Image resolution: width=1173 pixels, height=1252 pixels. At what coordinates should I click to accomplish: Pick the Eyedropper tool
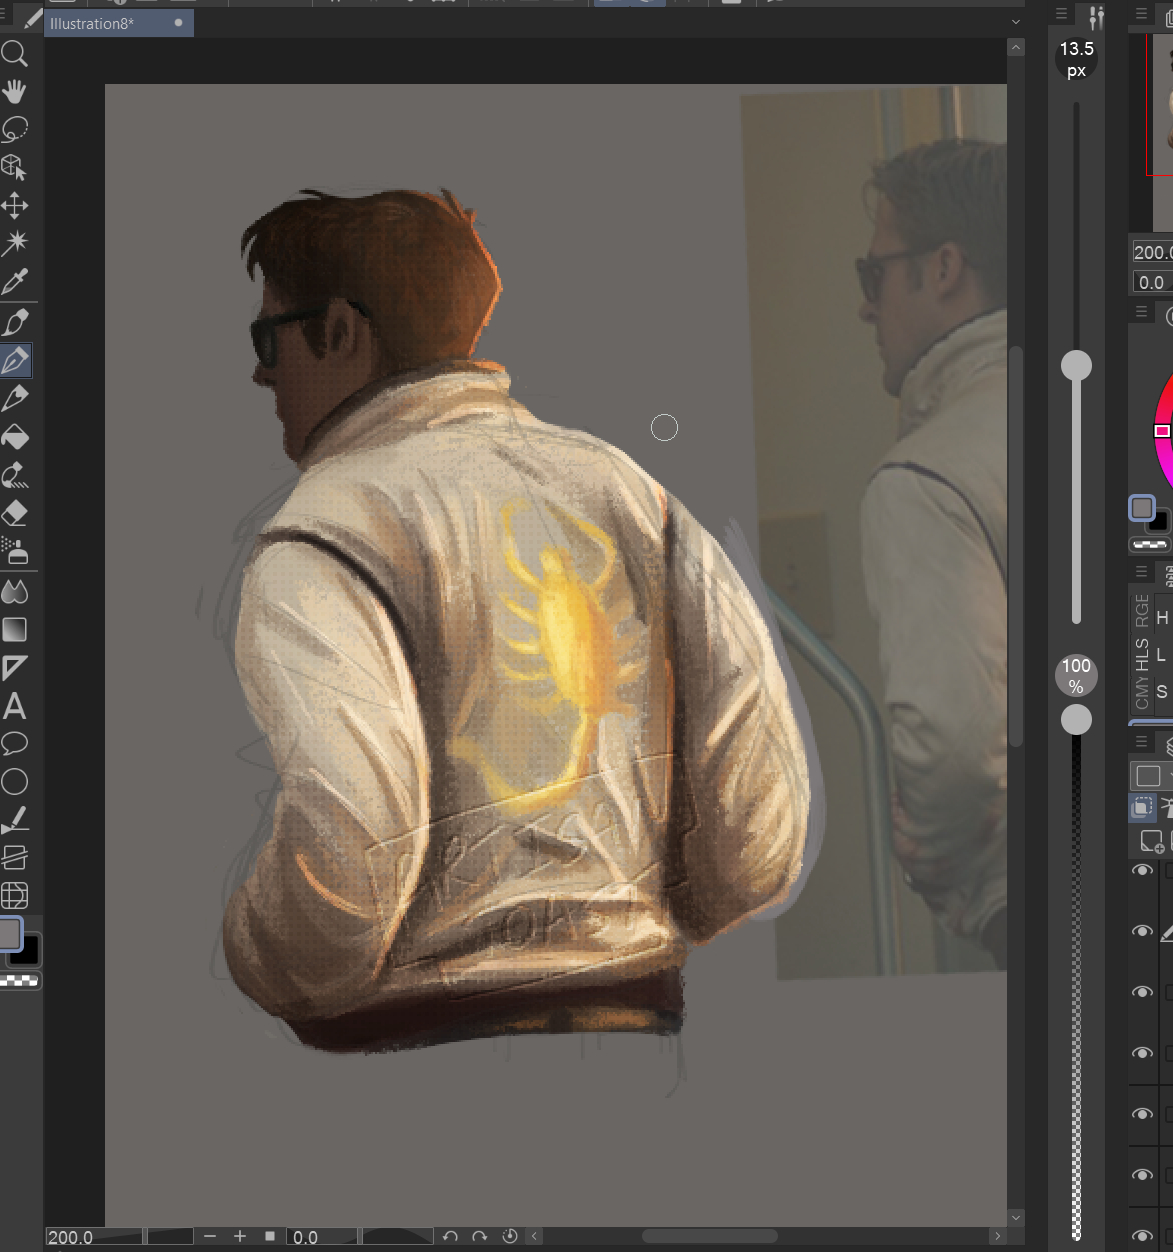point(15,282)
